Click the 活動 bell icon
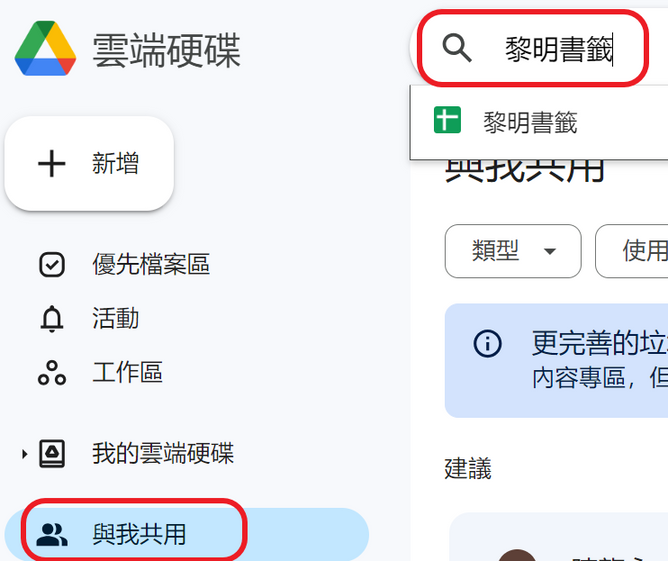The height and width of the screenshot is (561, 668). pyautogui.click(x=52, y=319)
